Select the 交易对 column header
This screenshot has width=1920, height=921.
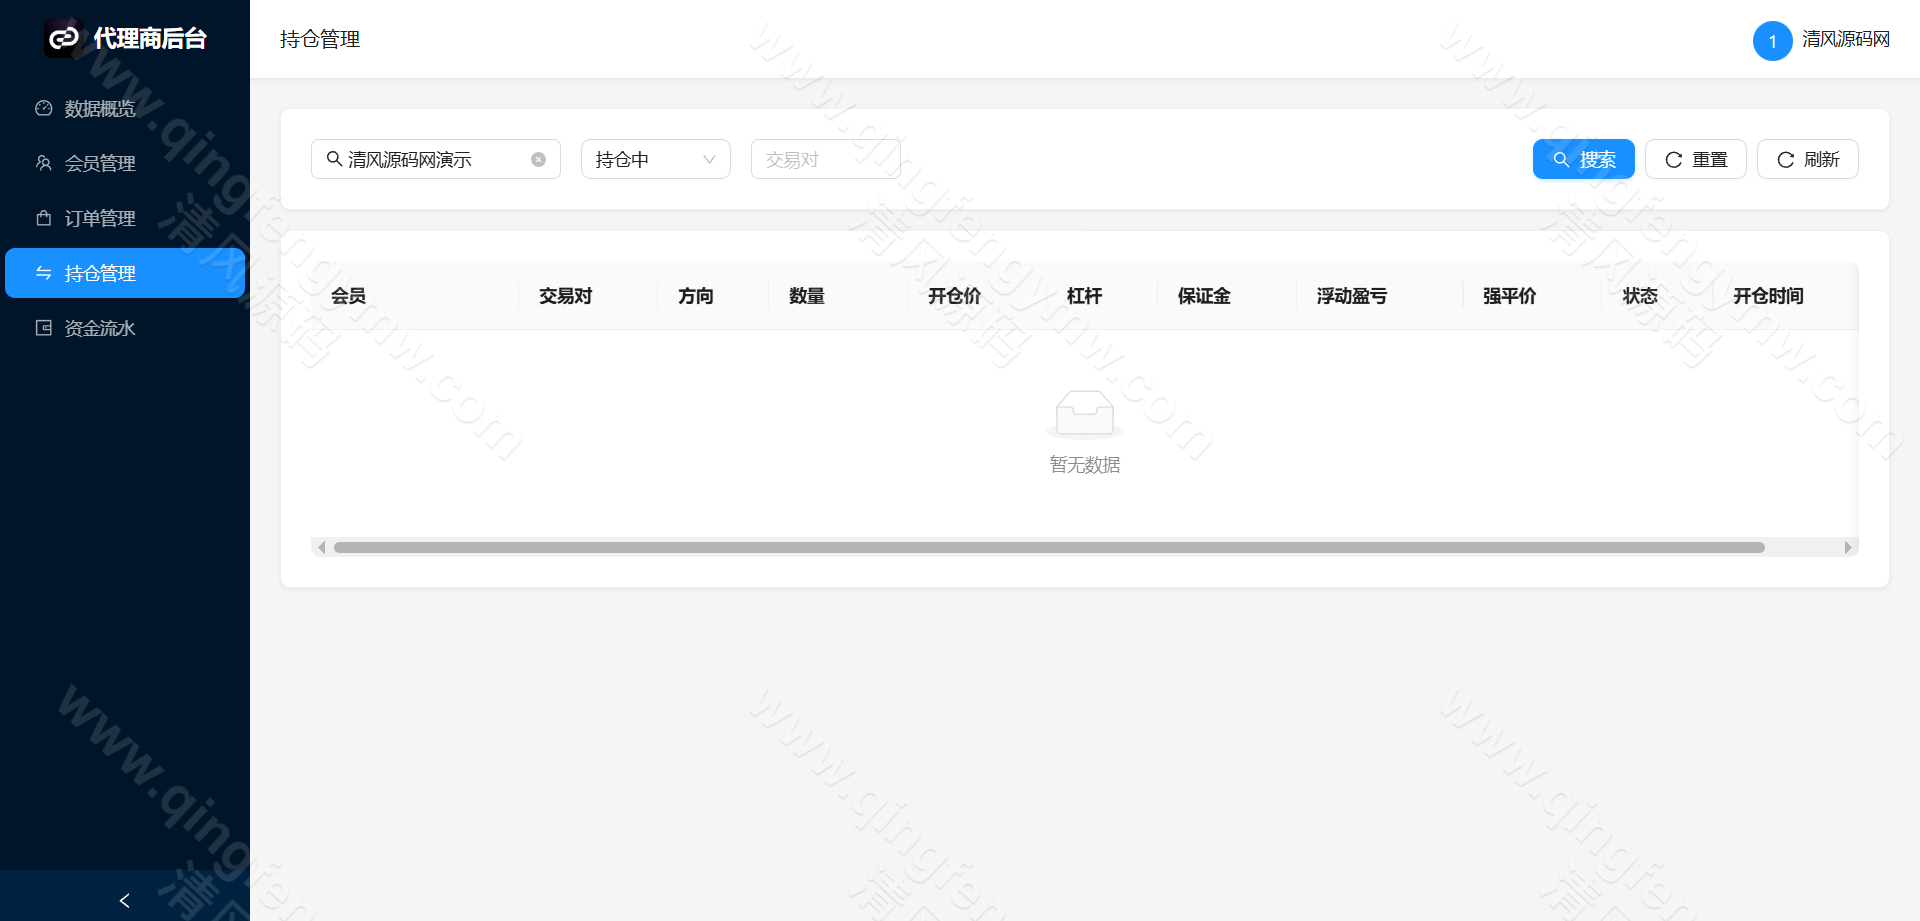tap(564, 296)
